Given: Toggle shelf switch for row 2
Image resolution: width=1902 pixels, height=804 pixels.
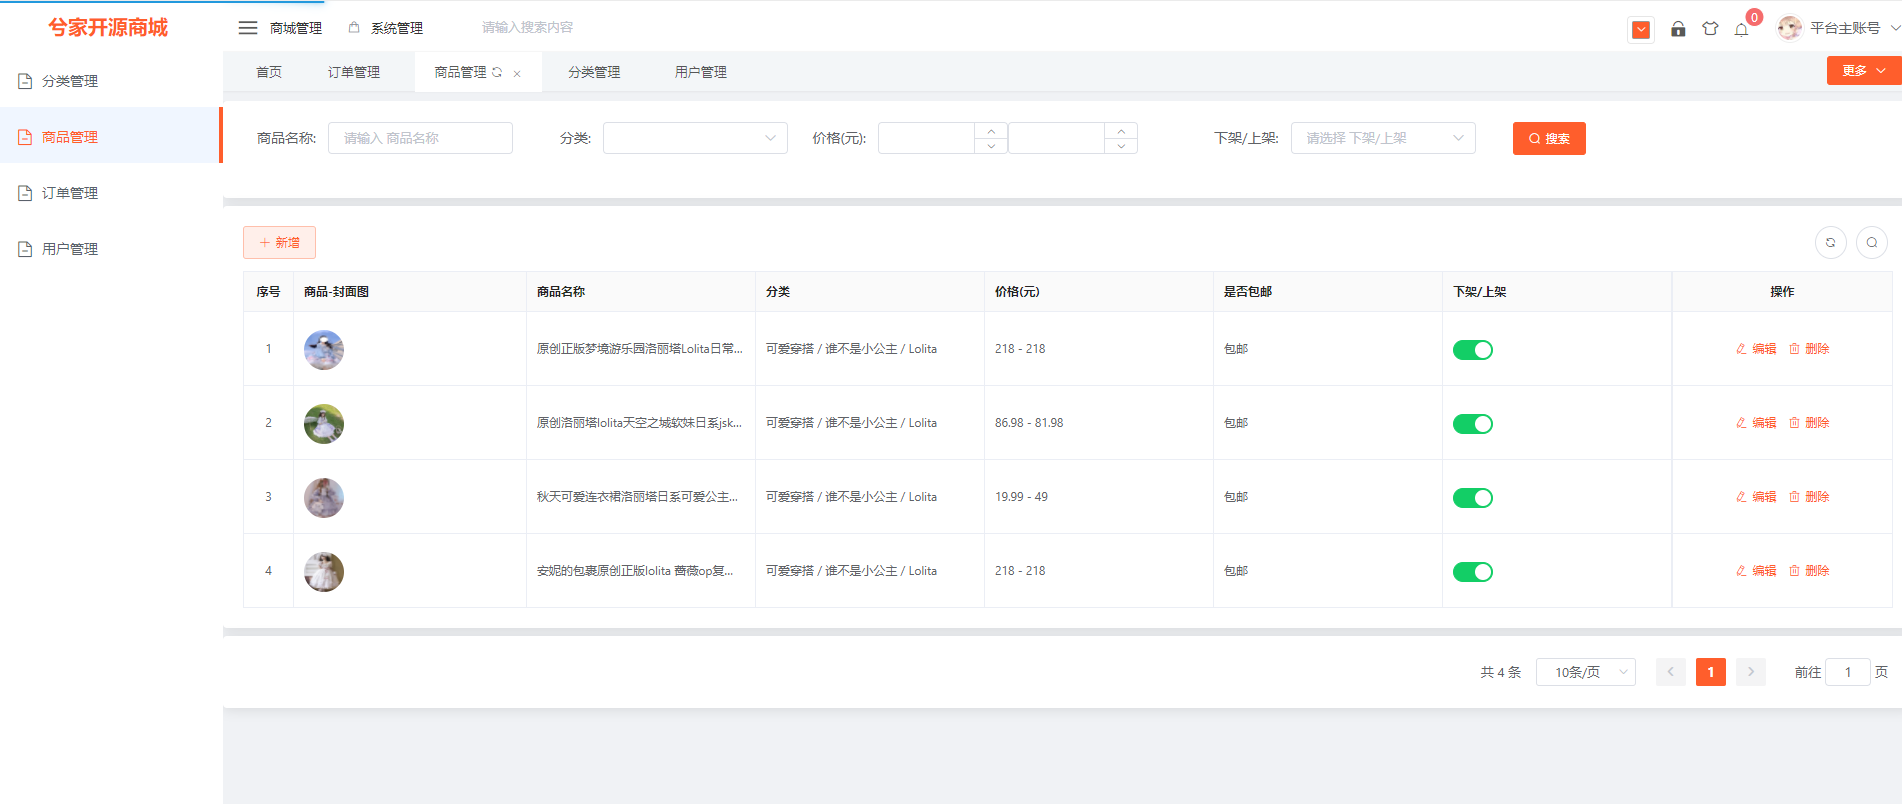Looking at the screenshot, I should pyautogui.click(x=1473, y=424).
